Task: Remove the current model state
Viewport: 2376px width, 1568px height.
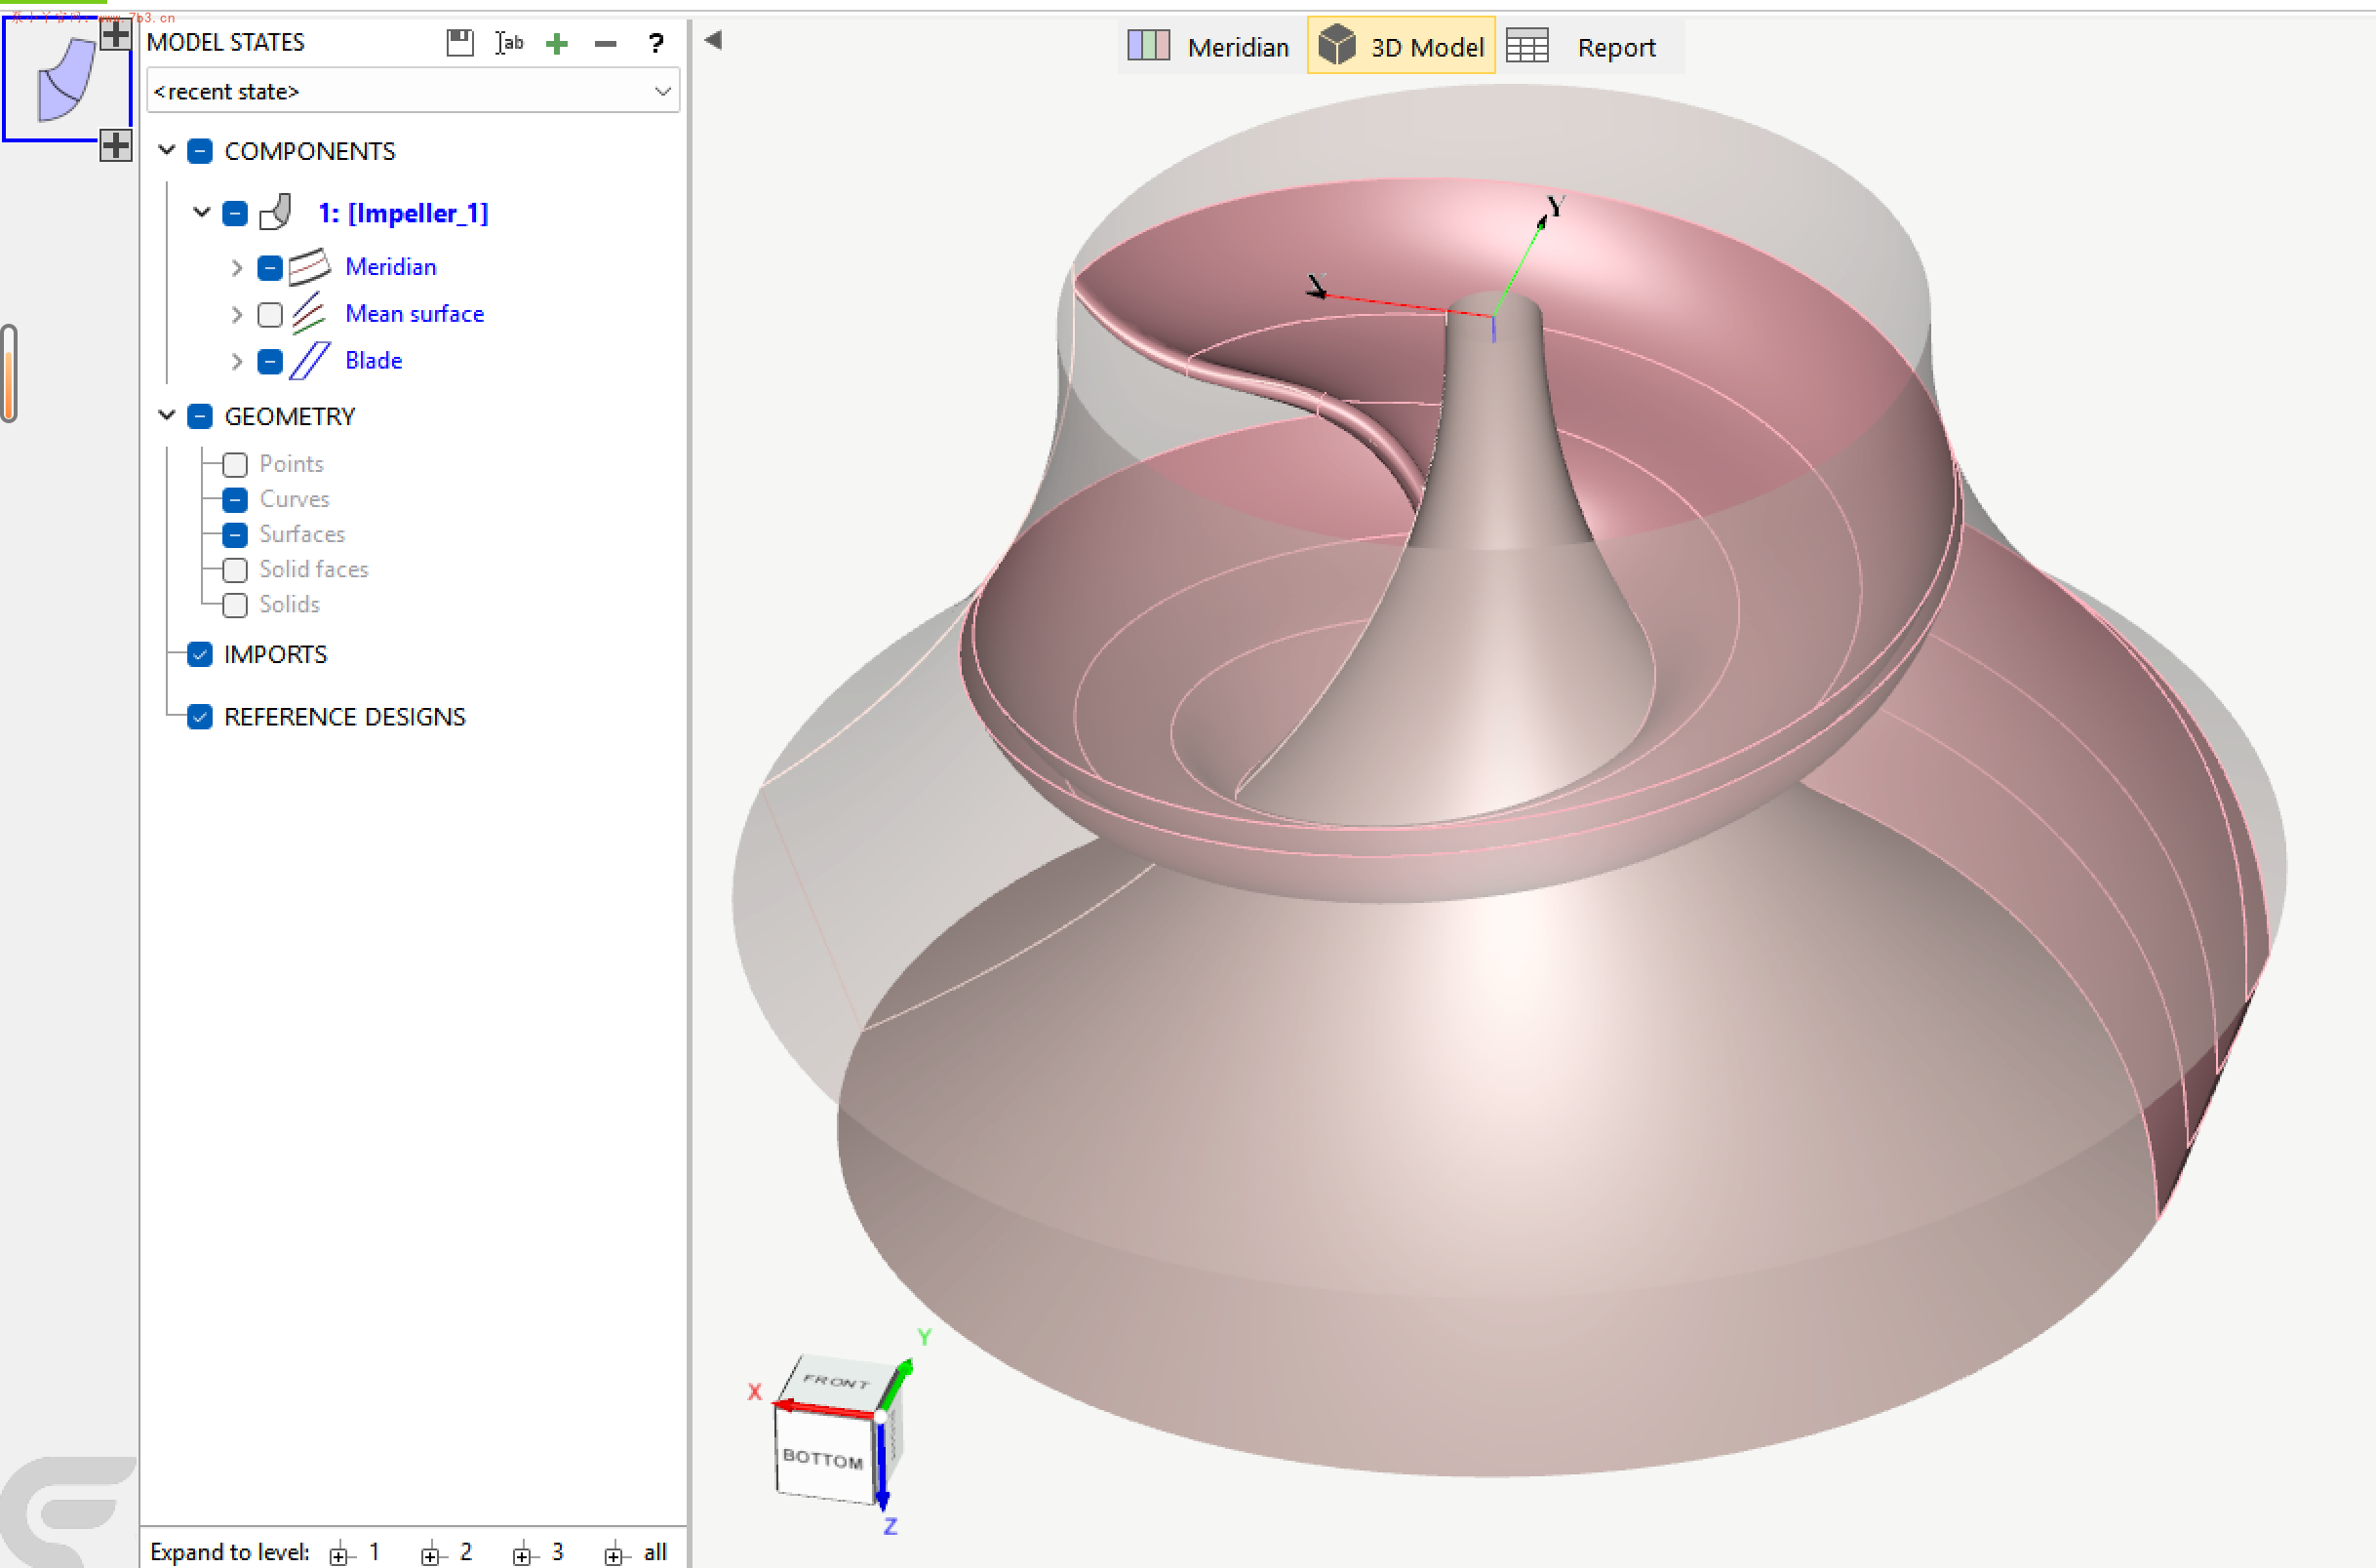Action: [605, 43]
